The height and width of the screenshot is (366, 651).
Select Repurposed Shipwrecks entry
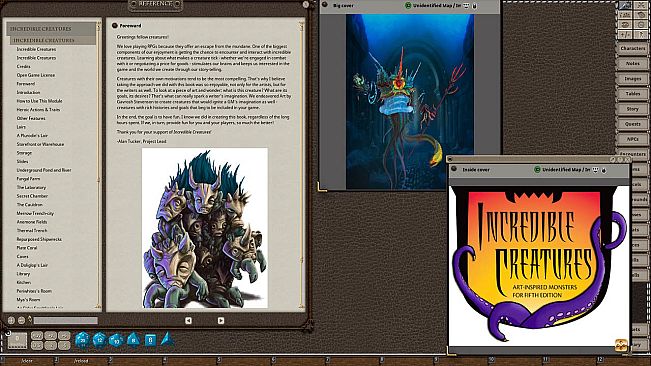39,239
